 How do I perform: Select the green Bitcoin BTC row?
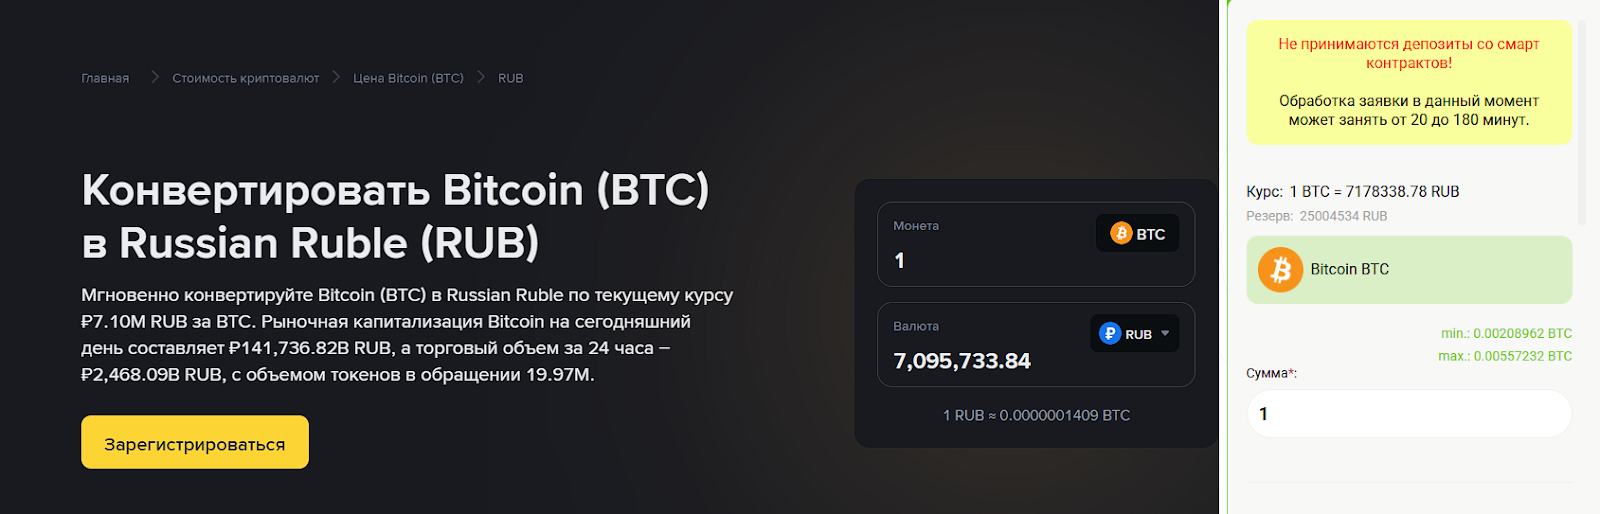[x=1409, y=270]
